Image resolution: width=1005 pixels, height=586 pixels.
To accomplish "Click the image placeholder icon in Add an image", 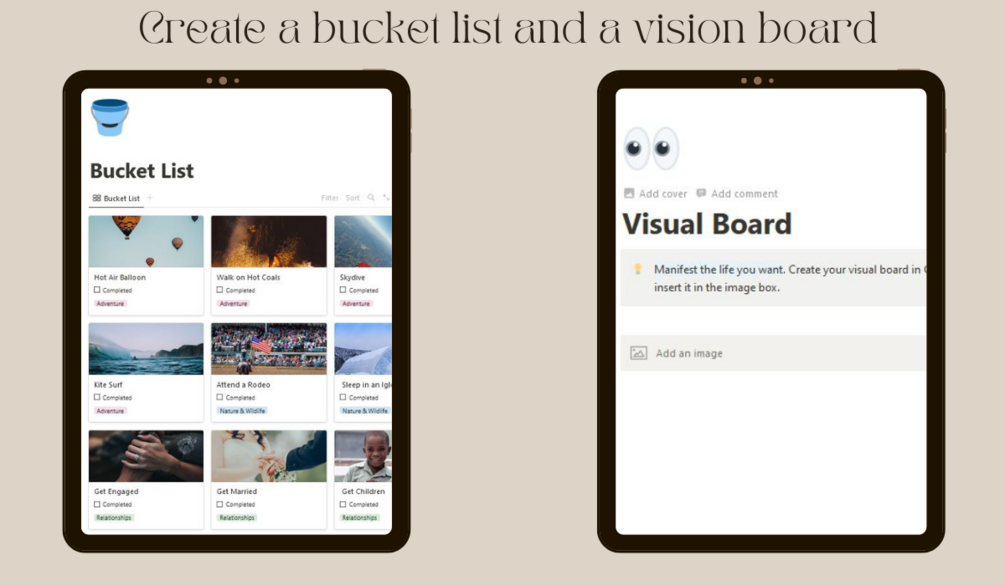I will 638,353.
